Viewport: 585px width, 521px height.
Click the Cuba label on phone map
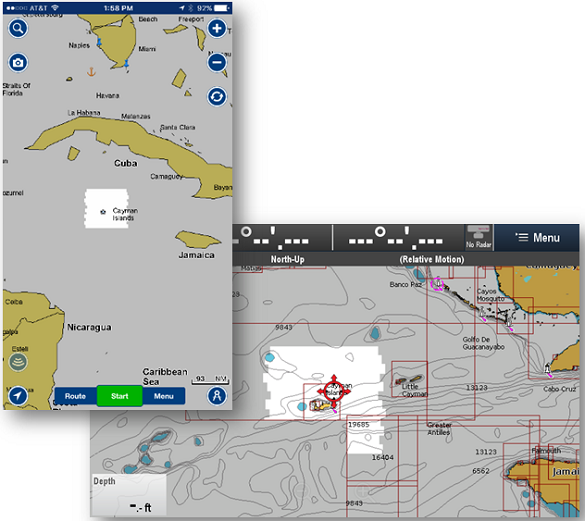tap(126, 163)
